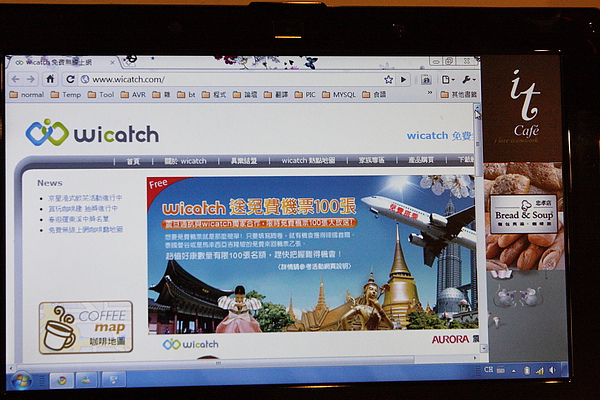The height and width of the screenshot is (400, 600).
Task: Bookmark this page with the star icon
Action: pyautogui.click(x=388, y=80)
